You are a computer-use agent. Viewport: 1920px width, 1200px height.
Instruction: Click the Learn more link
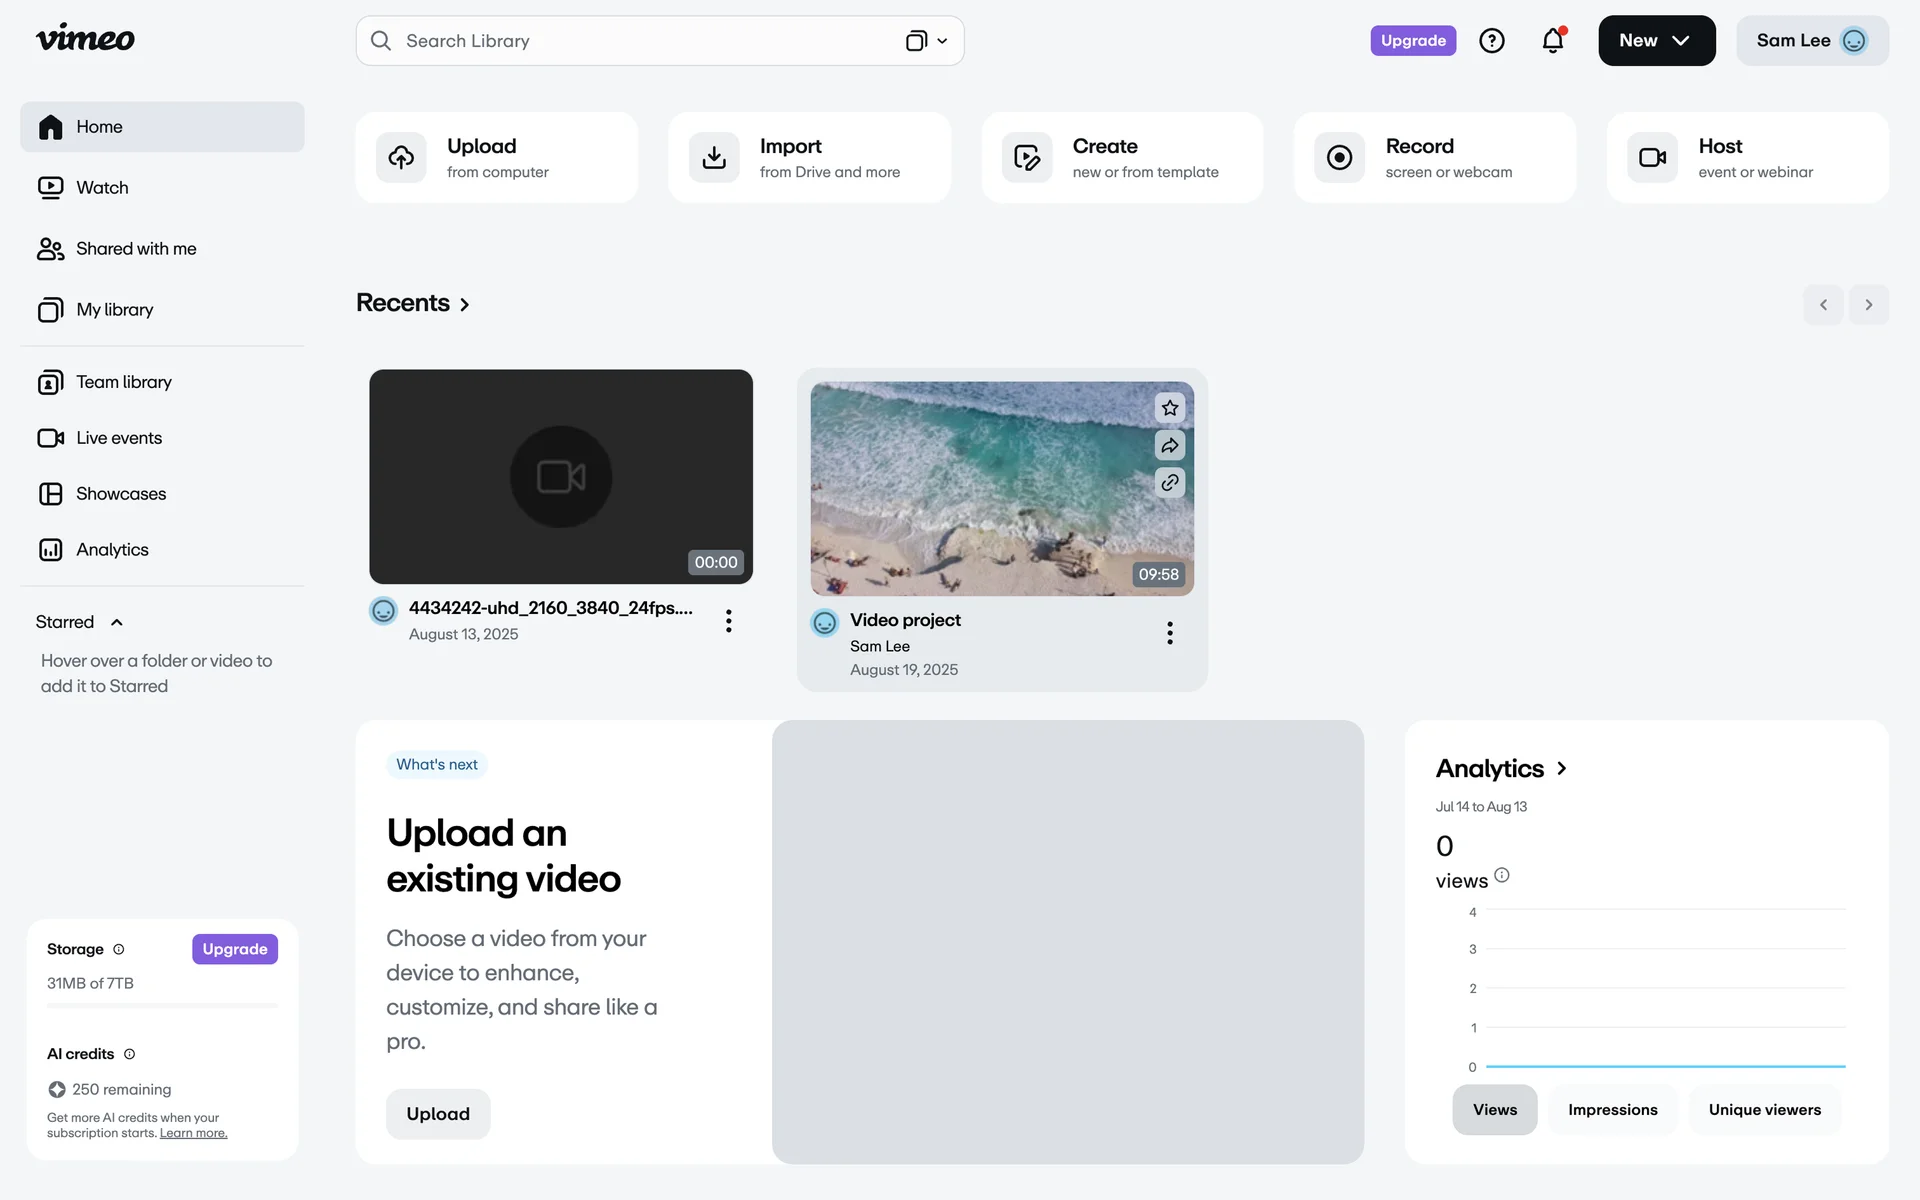tap(193, 1133)
